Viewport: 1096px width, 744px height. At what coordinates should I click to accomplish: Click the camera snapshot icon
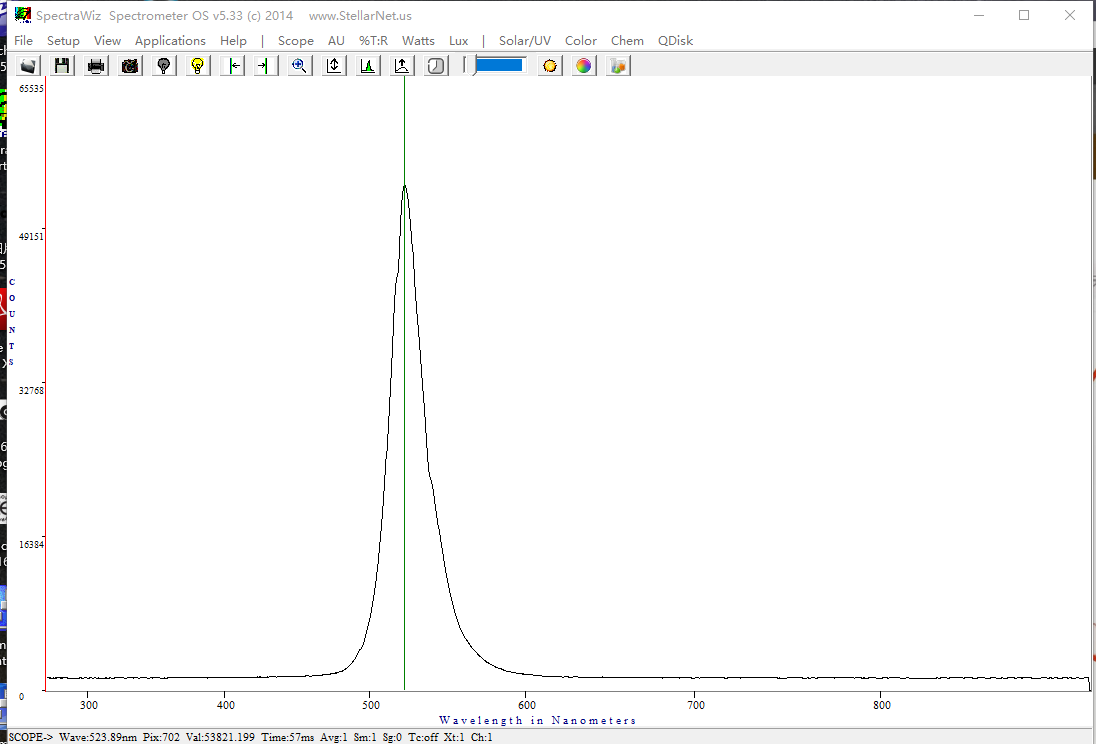tap(130, 66)
